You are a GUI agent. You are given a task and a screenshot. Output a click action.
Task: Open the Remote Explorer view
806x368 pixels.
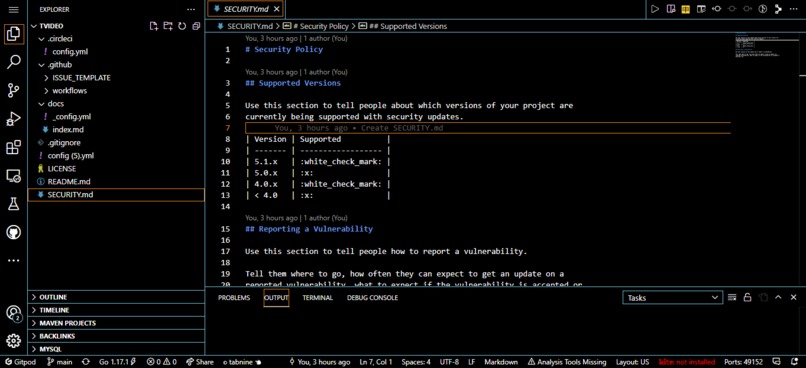pos(13,176)
